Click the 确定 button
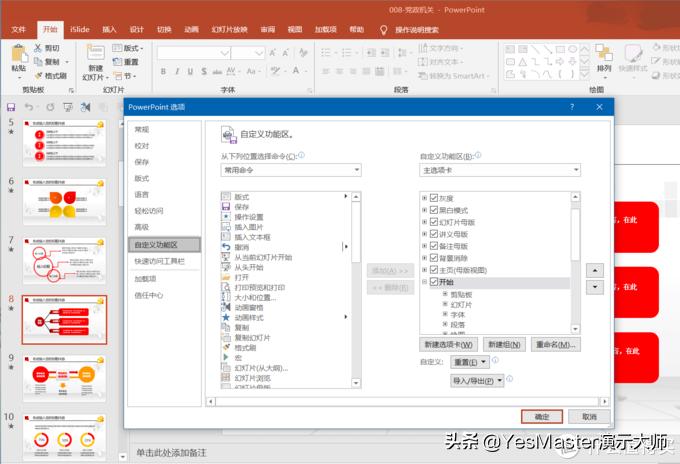 (542, 417)
